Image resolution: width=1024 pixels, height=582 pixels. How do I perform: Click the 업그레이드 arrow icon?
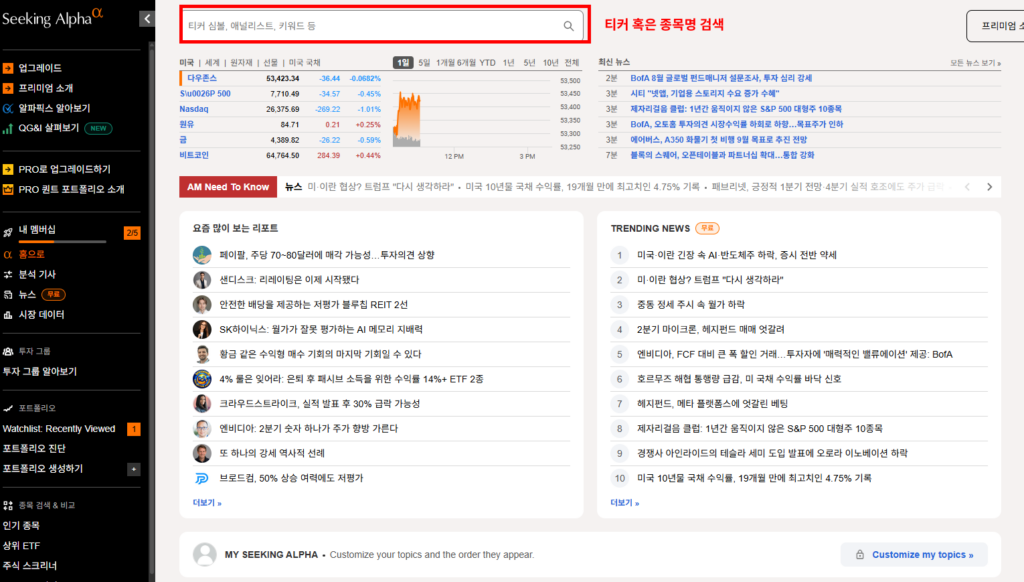coord(8,68)
